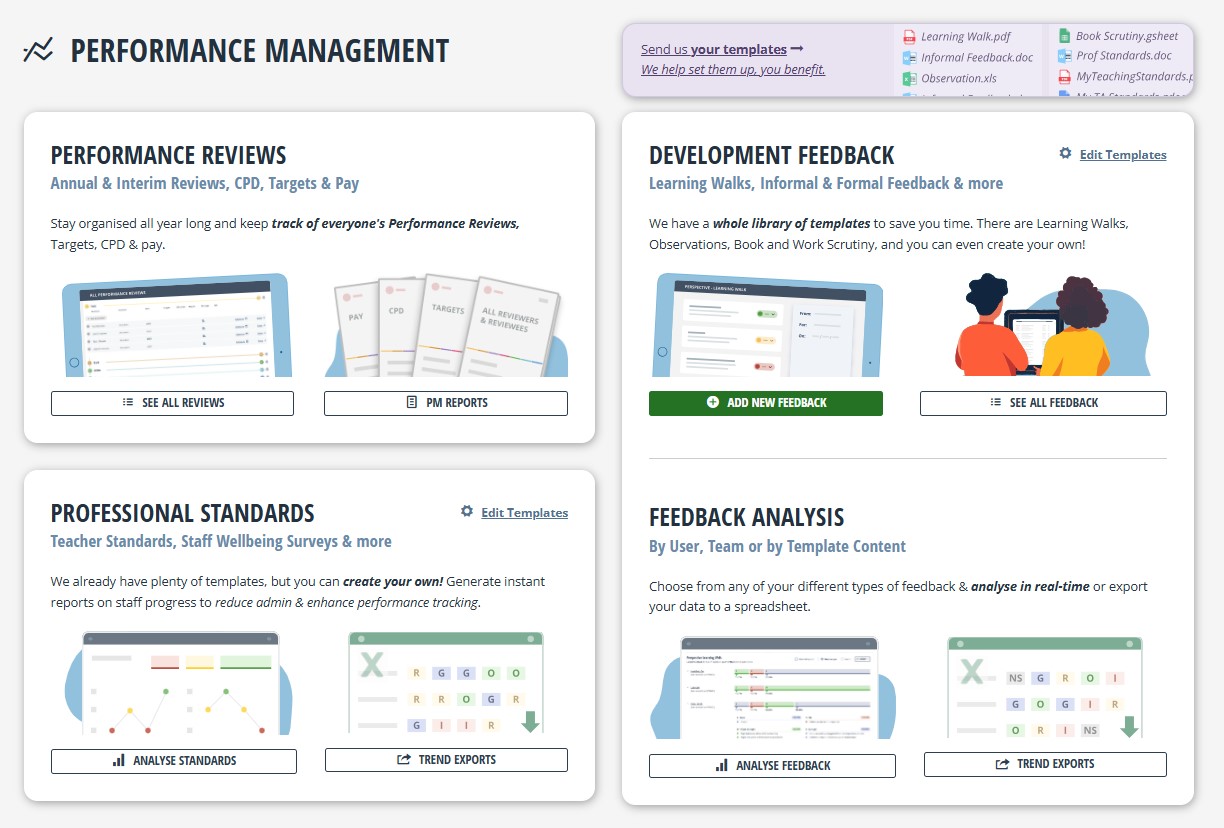Click the Book Scrutiny.gsheet file icon
Screen dimensions: 1224x828
(1064, 37)
